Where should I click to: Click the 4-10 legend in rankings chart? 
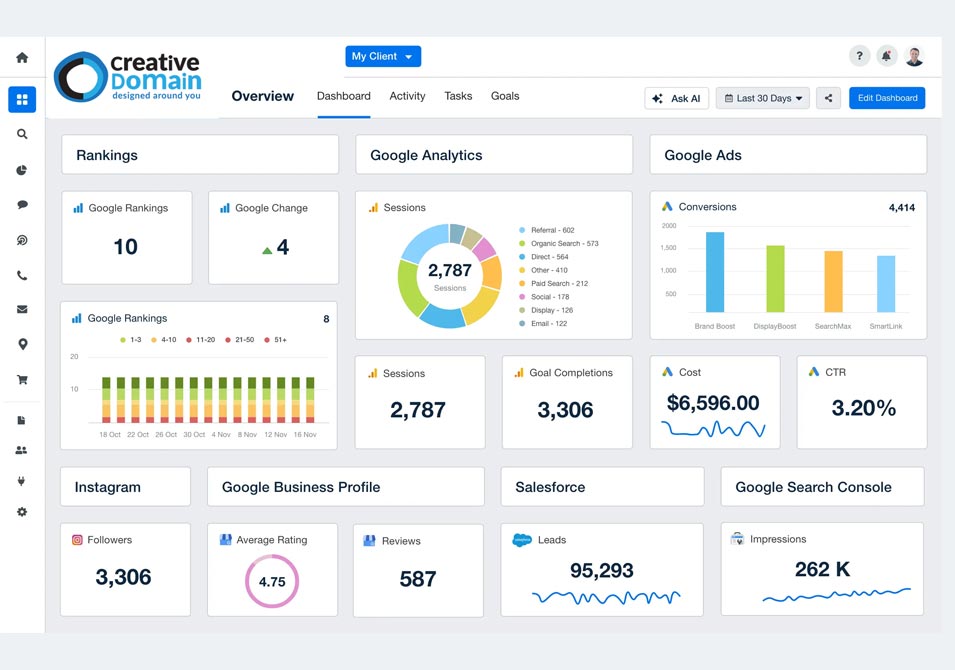coord(164,339)
